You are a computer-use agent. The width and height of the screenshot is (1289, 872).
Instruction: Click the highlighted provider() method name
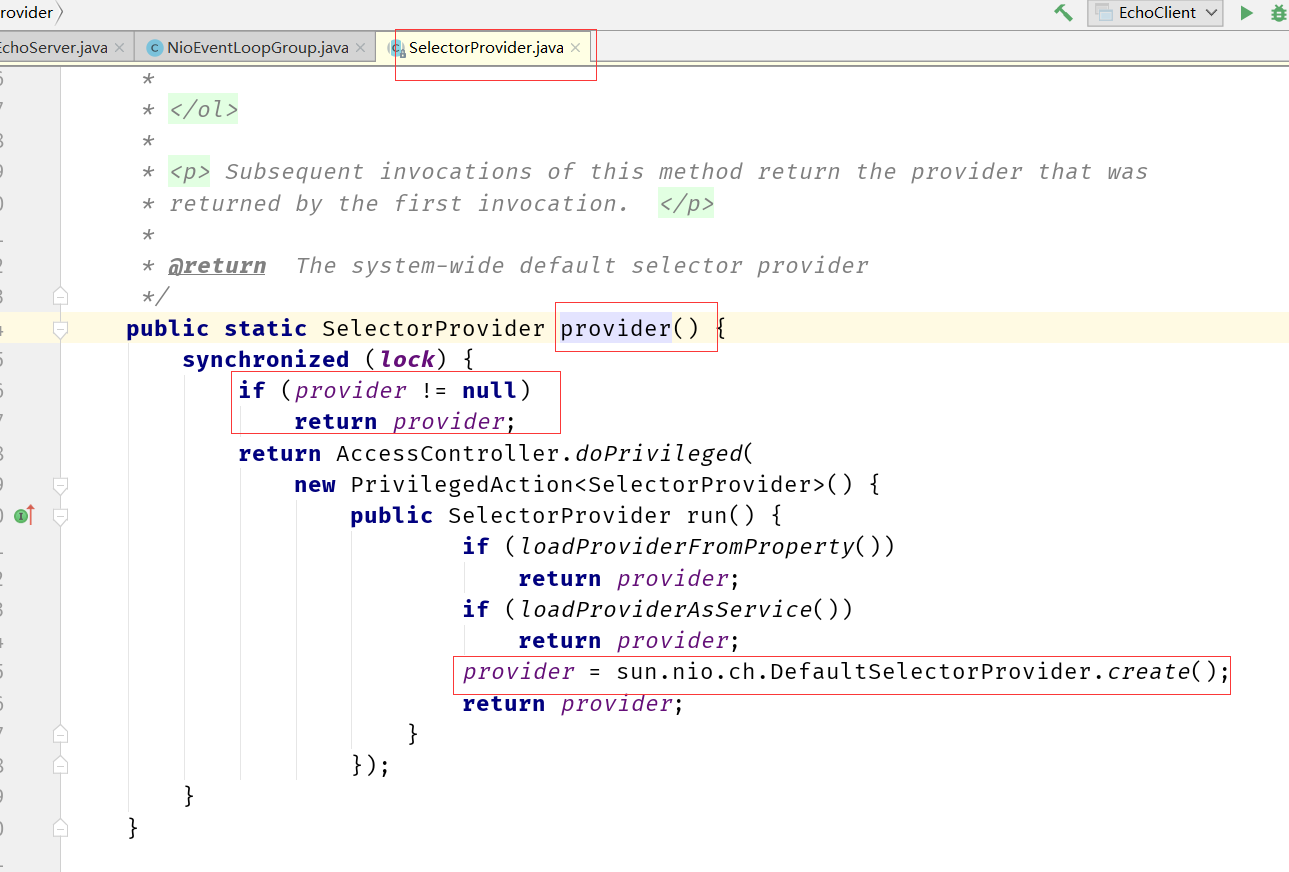point(616,328)
